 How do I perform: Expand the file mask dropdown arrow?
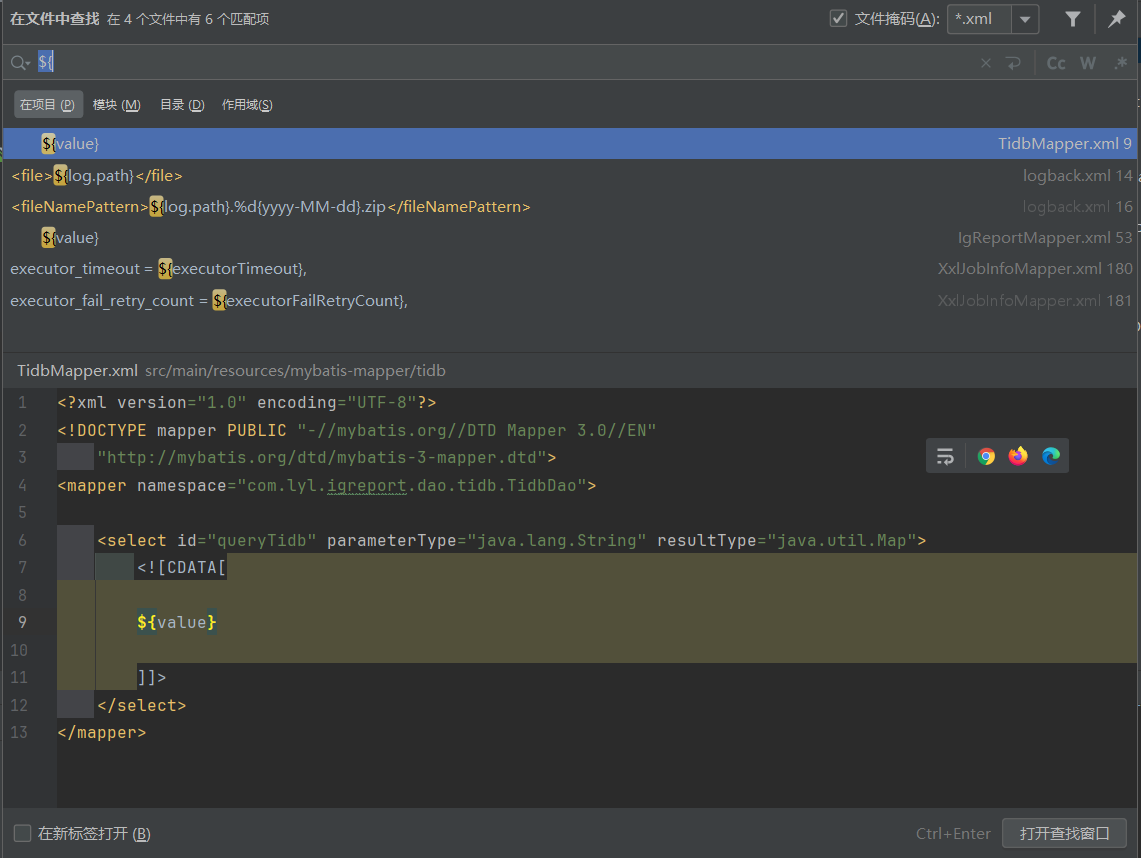pyautogui.click(x=1025, y=20)
